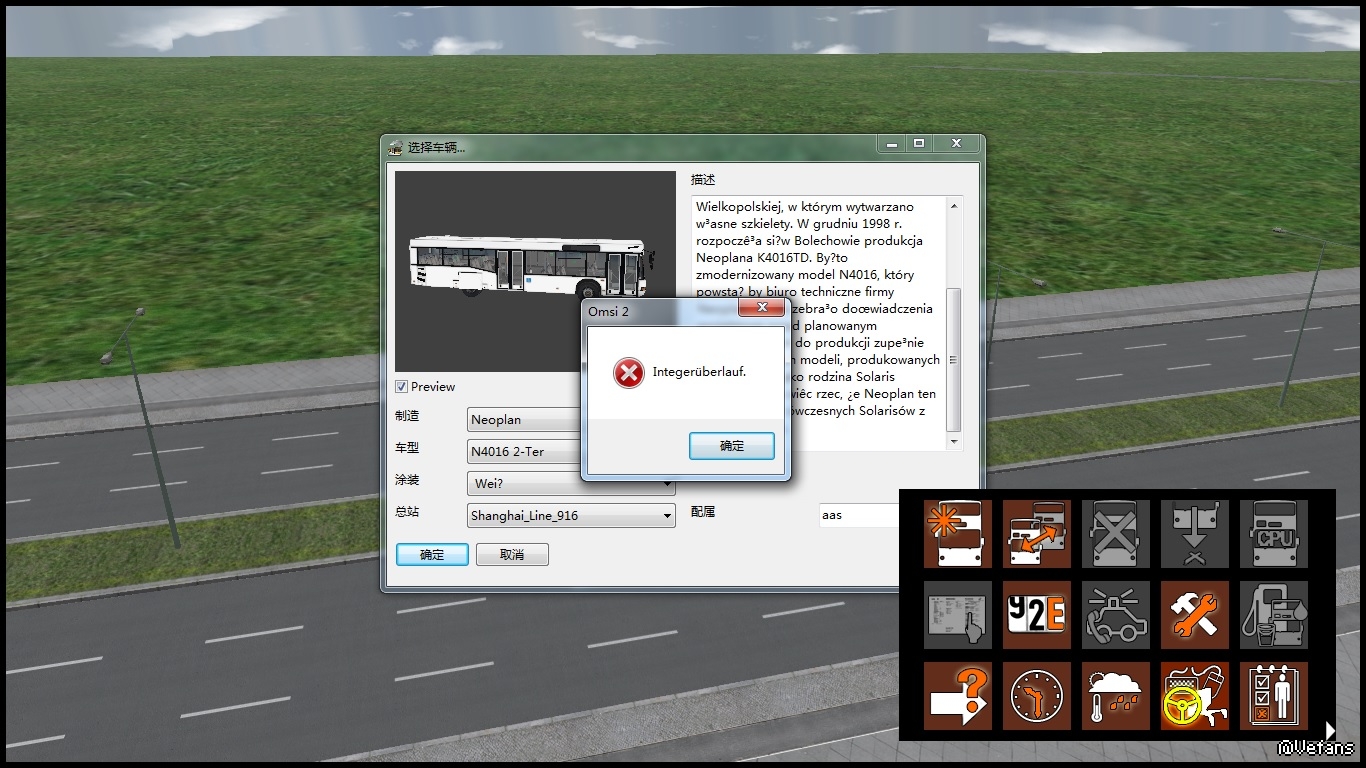
Task: Close the 选择车辆 vehicle dialog window
Action: point(956,144)
